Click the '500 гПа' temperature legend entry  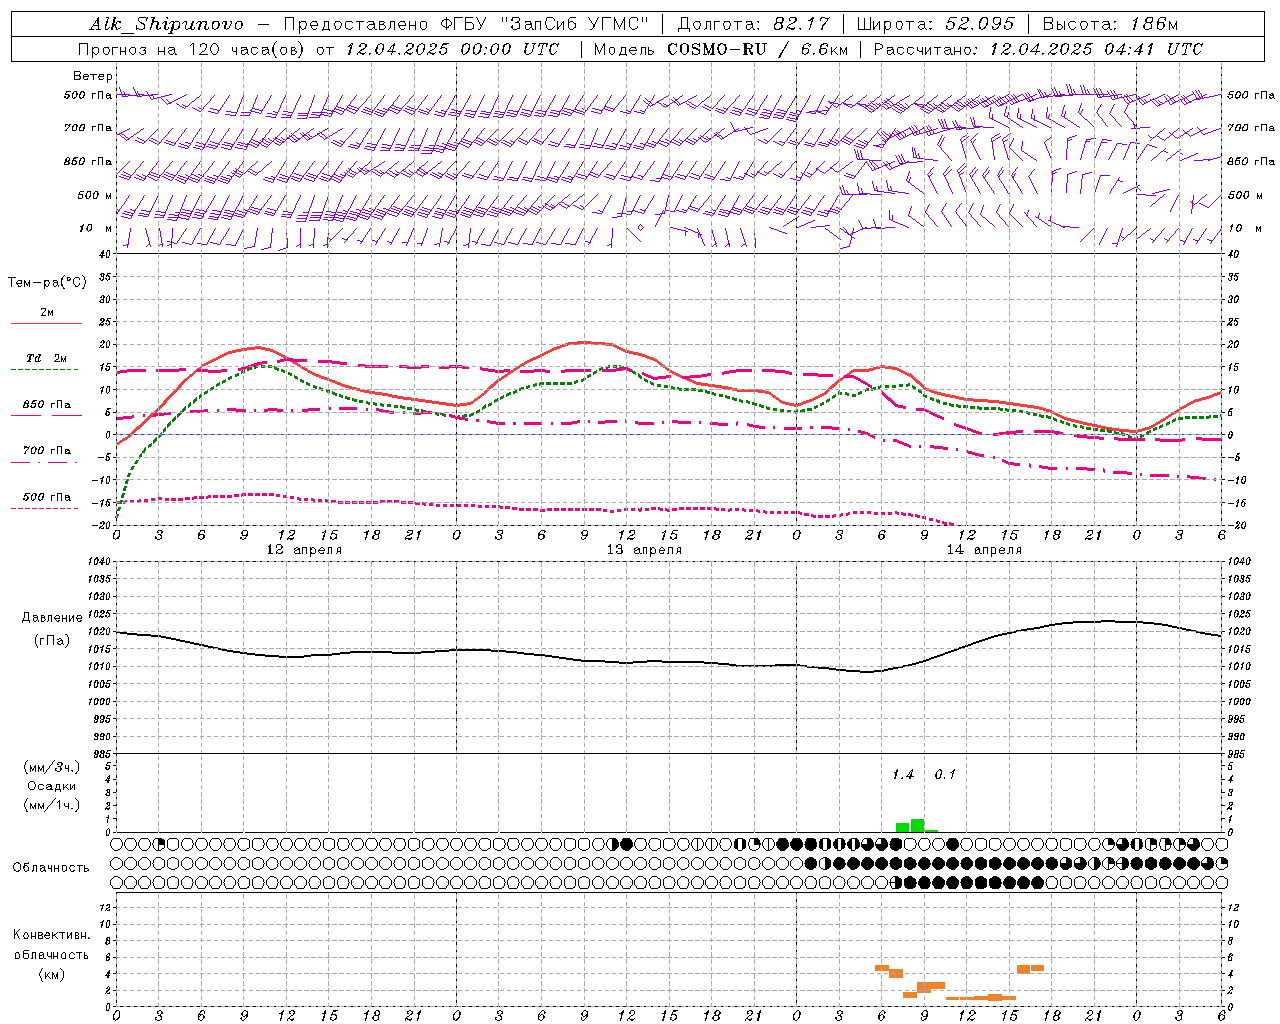(x=47, y=497)
